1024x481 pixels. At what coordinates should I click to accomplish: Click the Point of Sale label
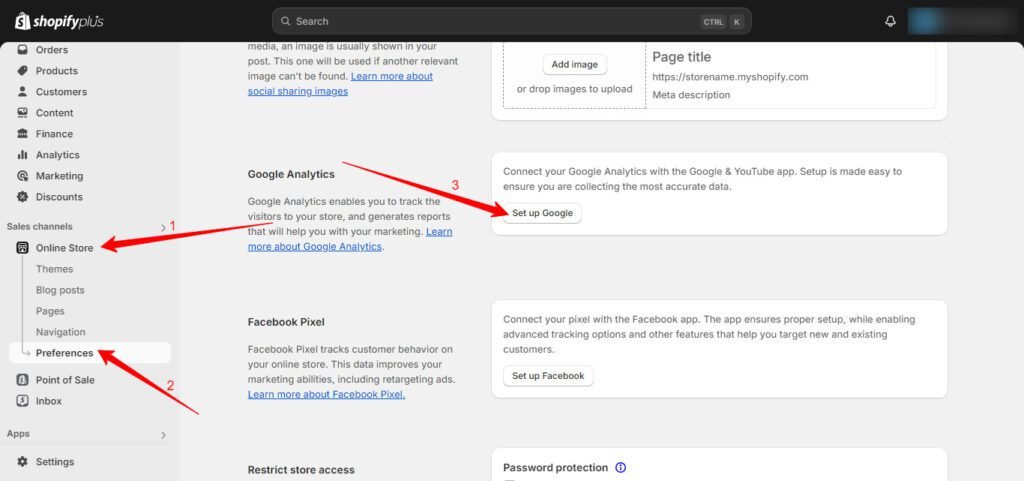click(x=65, y=380)
